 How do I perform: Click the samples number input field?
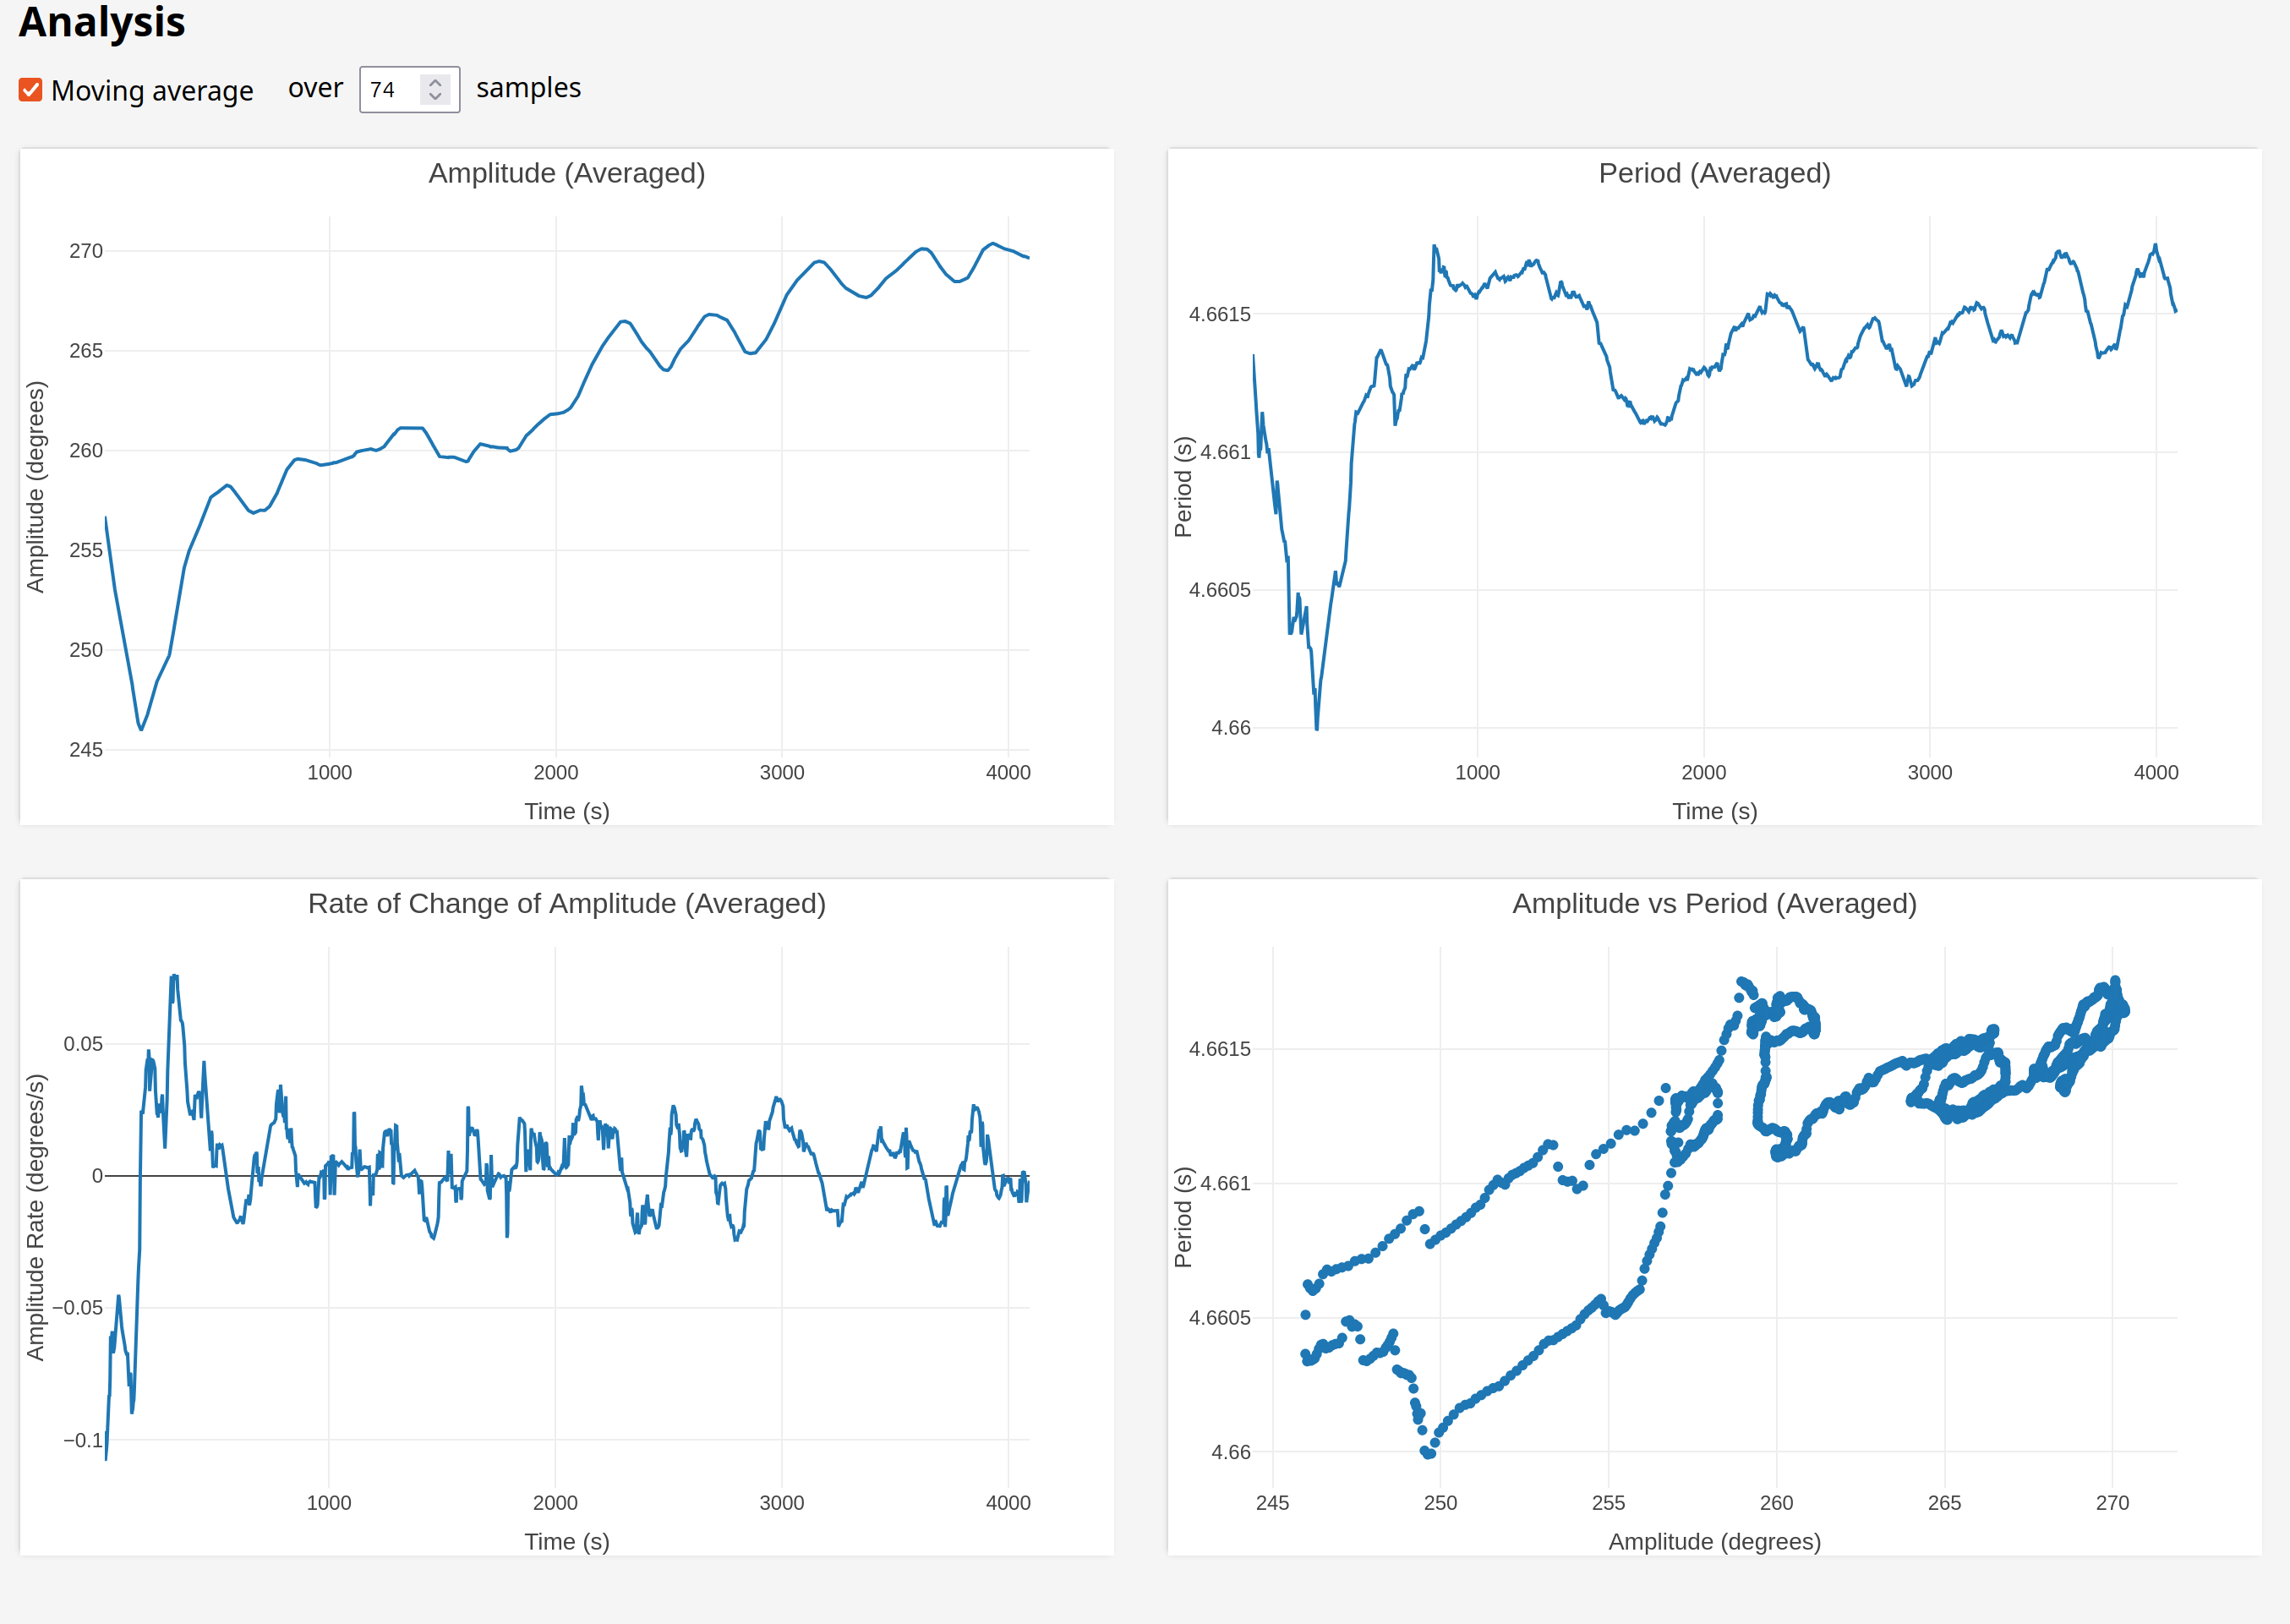pos(391,90)
